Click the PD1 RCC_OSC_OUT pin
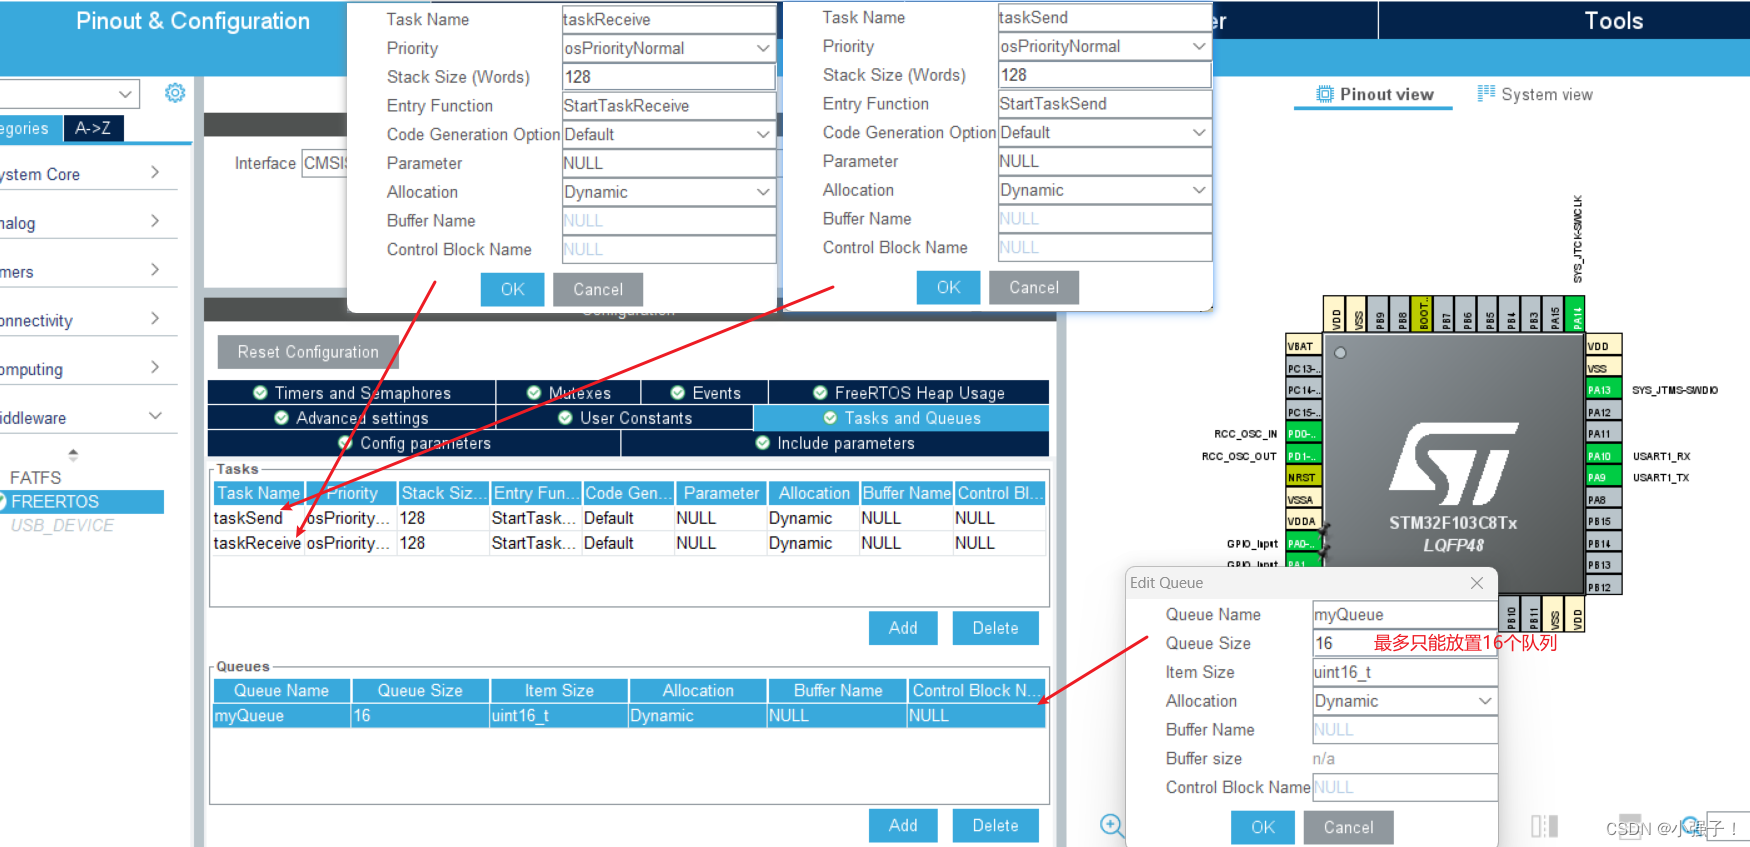The image size is (1750, 847). tap(1303, 456)
